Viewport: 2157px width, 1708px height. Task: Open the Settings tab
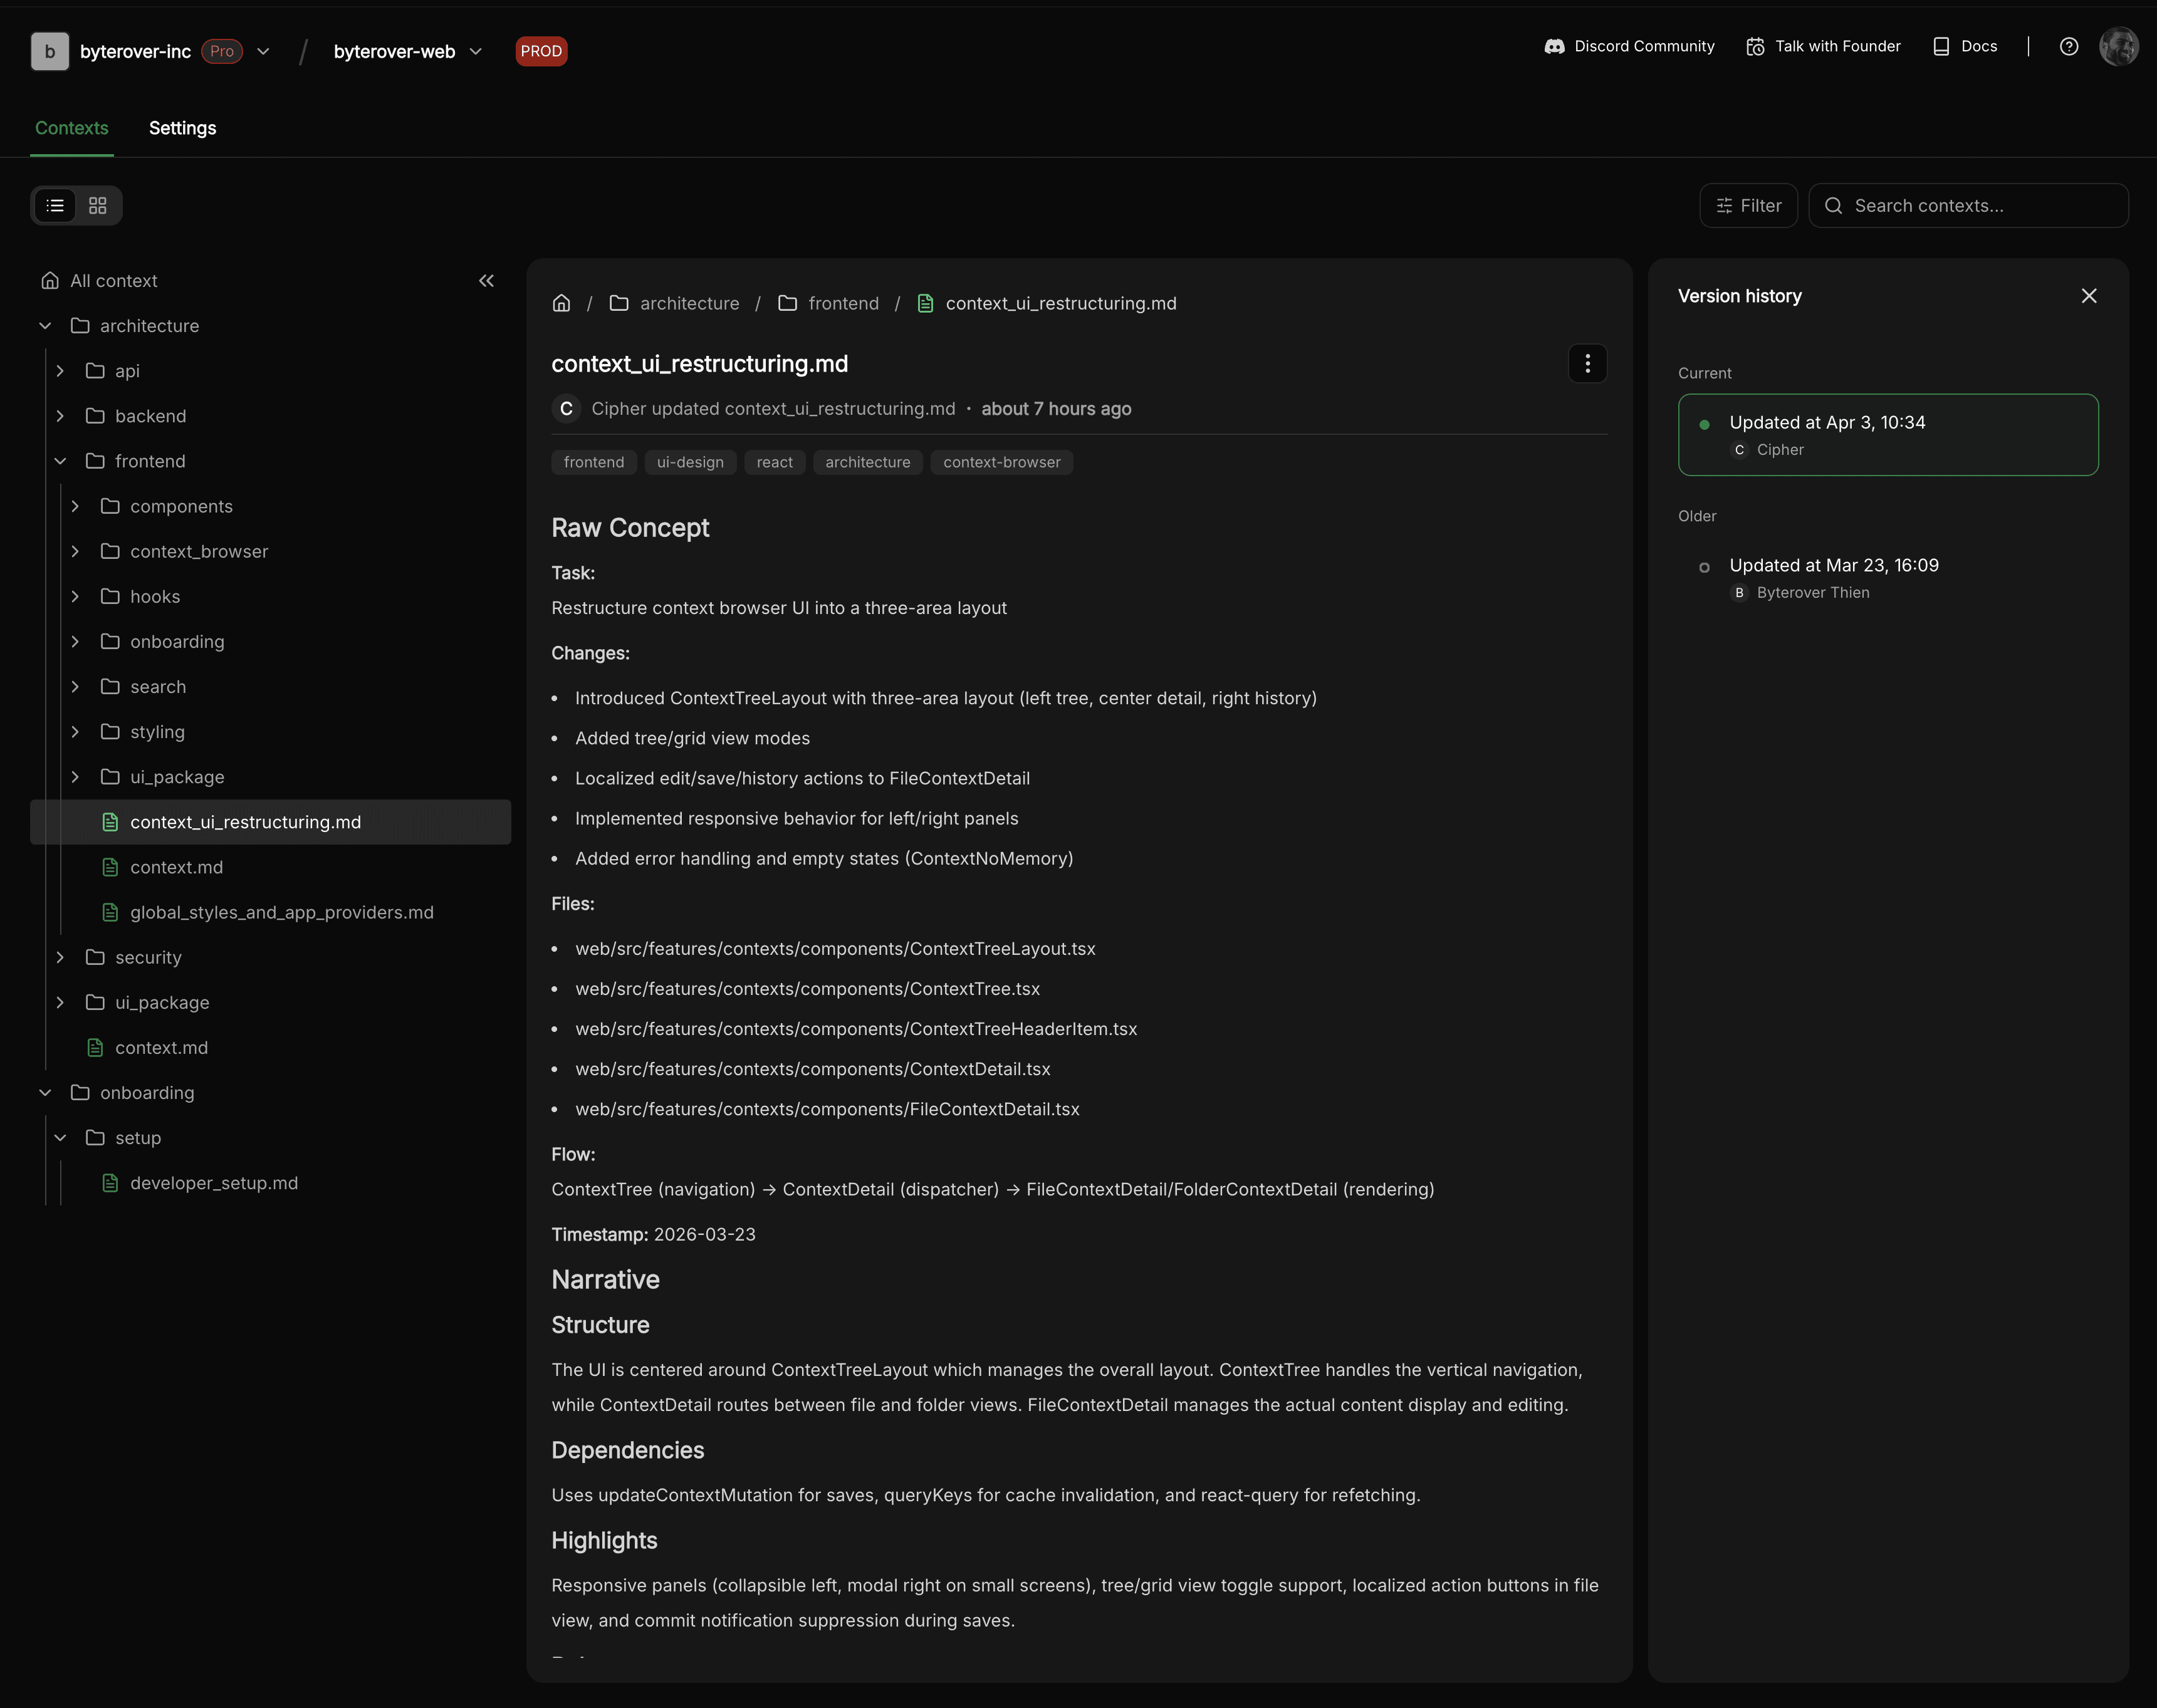pos(182,128)
